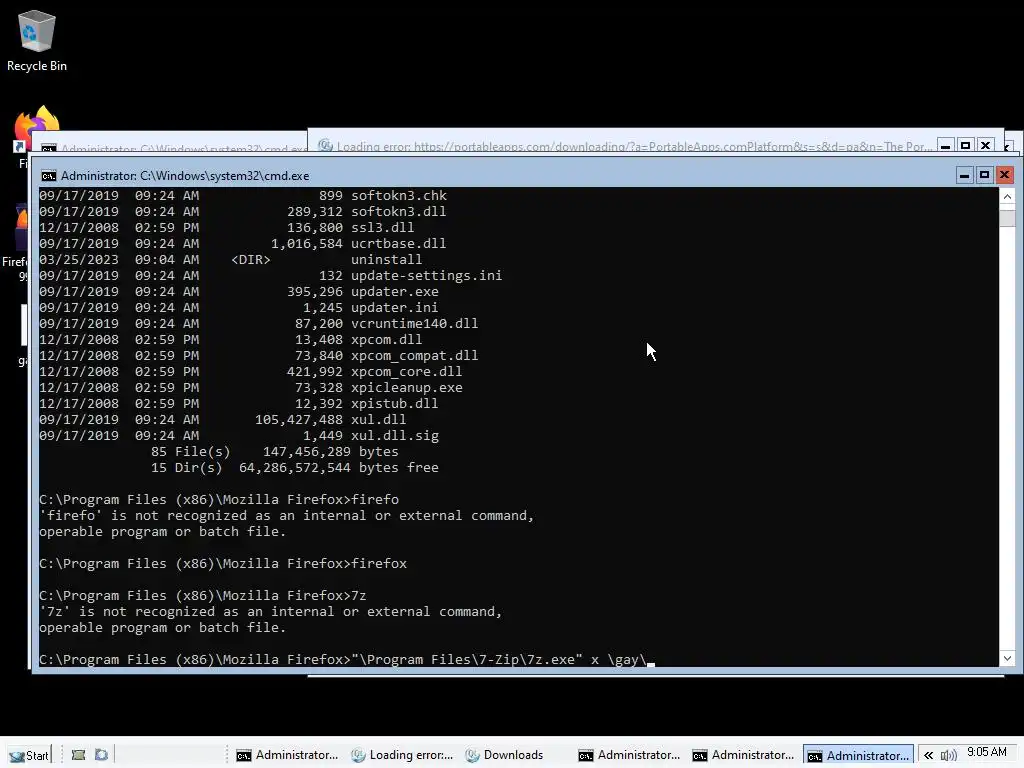The image size is (1024, 768).
Task: Maximize the Loading error browser window
Action: point(965,146)
